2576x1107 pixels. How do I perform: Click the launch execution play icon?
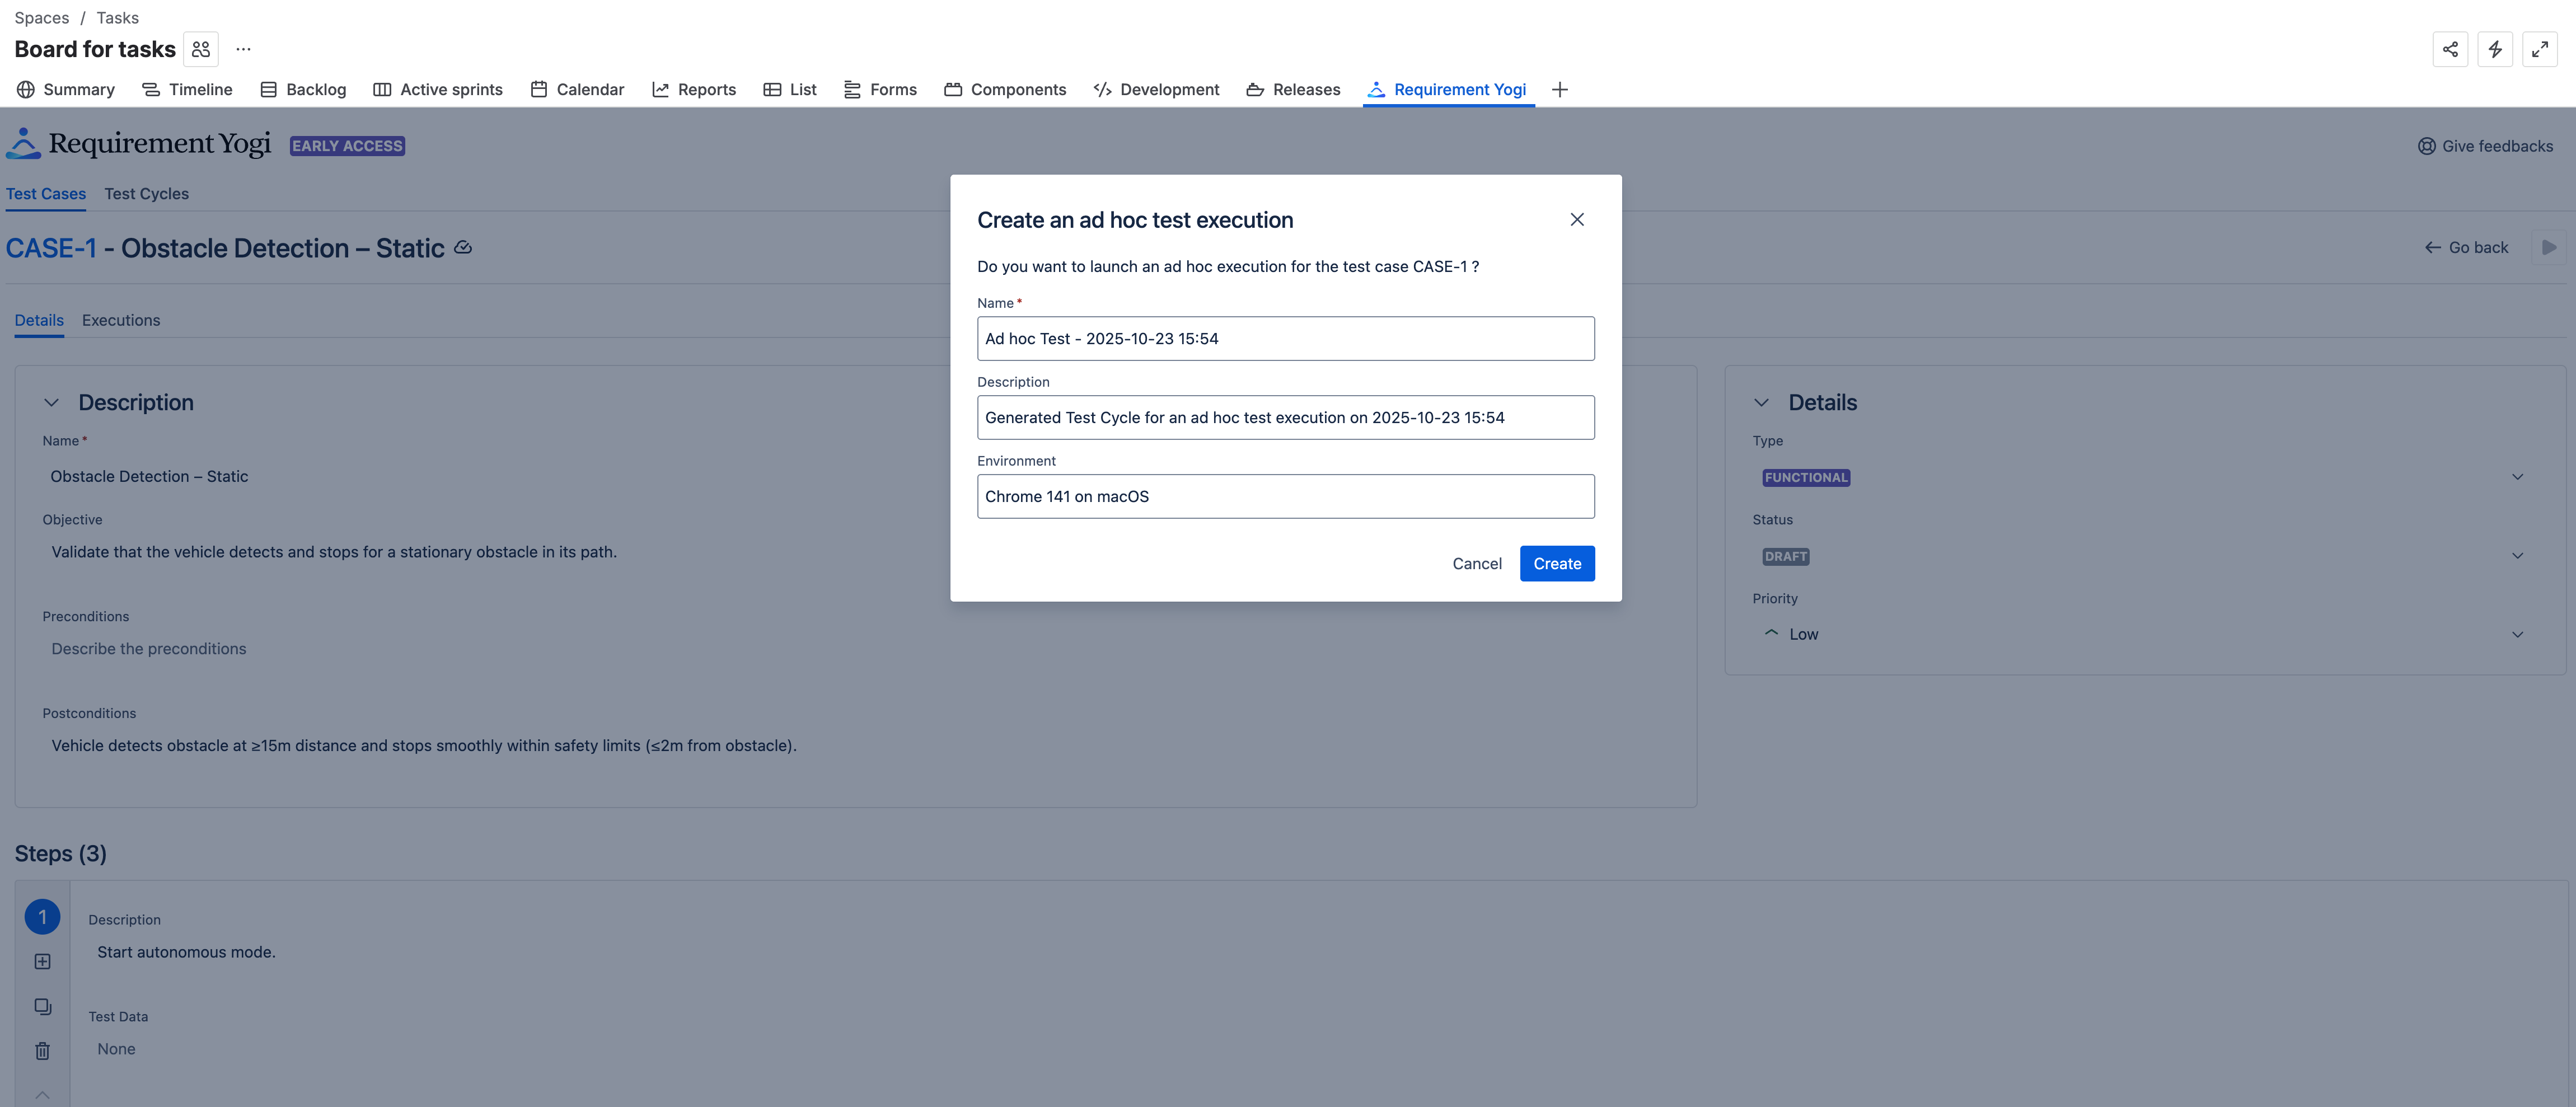click(2548, 247)
